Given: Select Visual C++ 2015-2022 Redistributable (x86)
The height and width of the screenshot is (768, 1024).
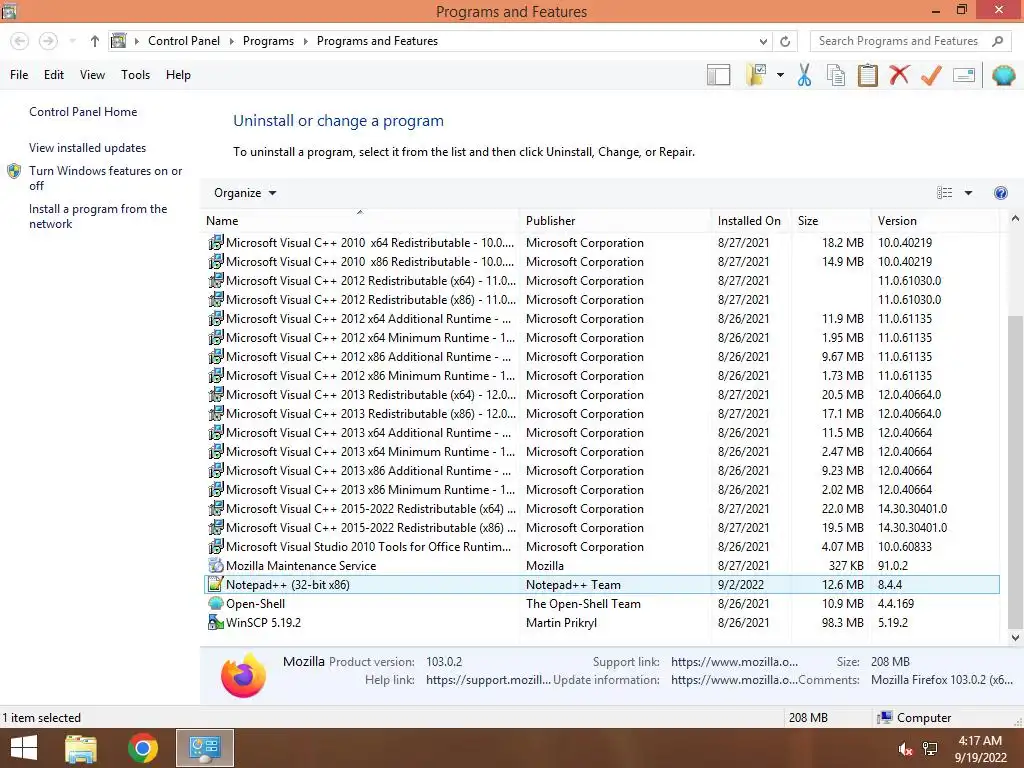Looking at the screenshot, I should 601,528.
